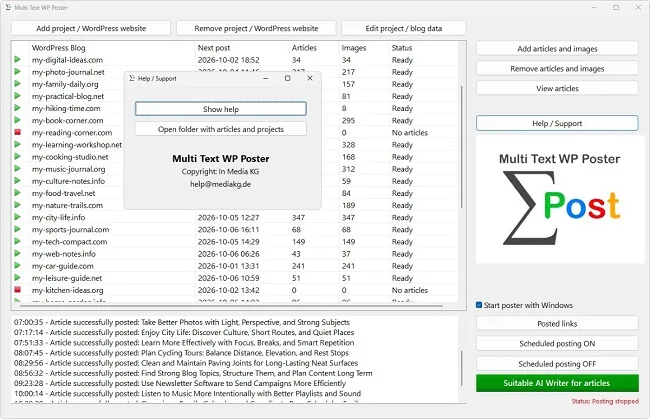Open Edit project / blog data
Screen dimensions: 650x419
pos(403,28)
